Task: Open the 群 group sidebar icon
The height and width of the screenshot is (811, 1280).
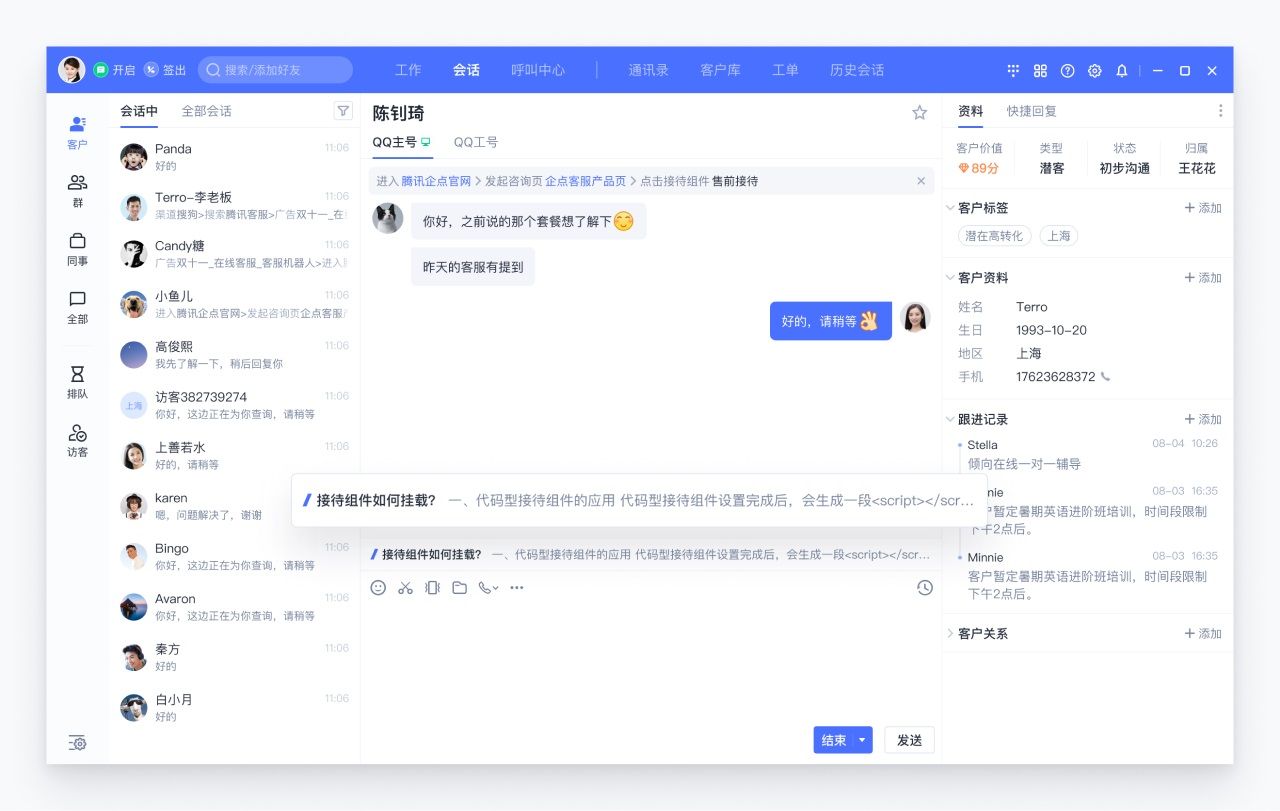Action: pyautogui.click(x=77, y=190)
